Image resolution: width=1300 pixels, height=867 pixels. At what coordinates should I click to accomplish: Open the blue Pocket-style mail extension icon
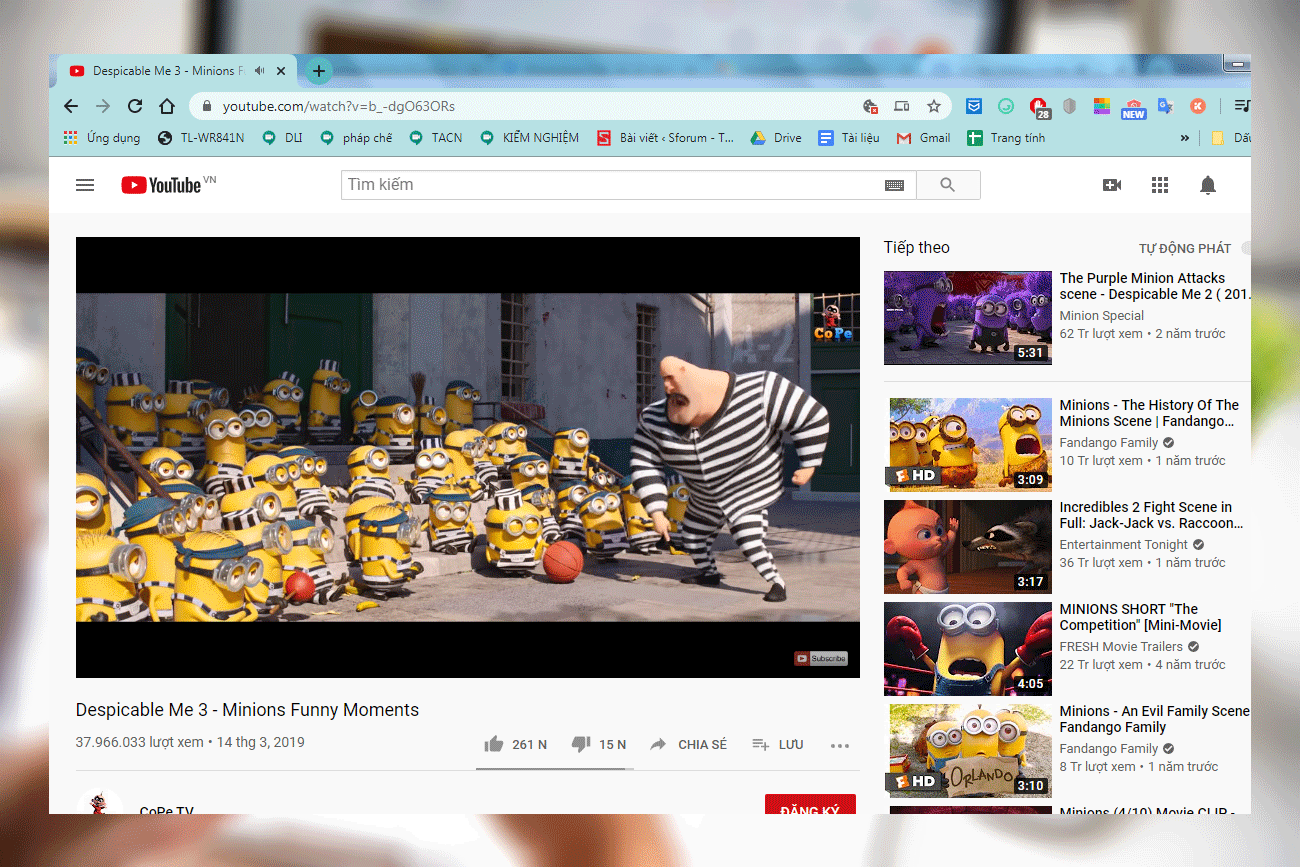(x=974, y=106)
